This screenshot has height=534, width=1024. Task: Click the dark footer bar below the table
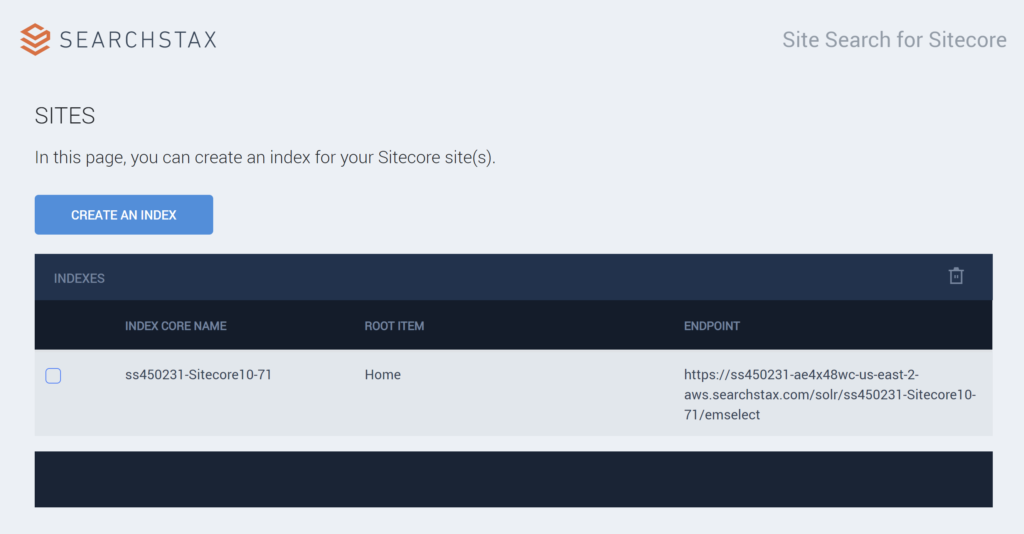pos(513,479)
